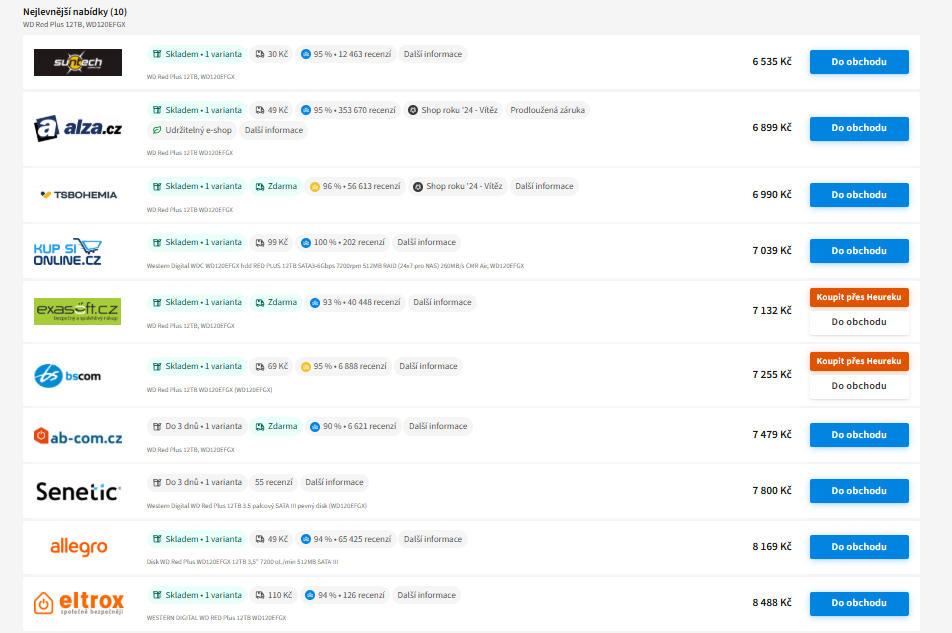Open allegro's 65 425 recenzí rating

coord(346,539)
